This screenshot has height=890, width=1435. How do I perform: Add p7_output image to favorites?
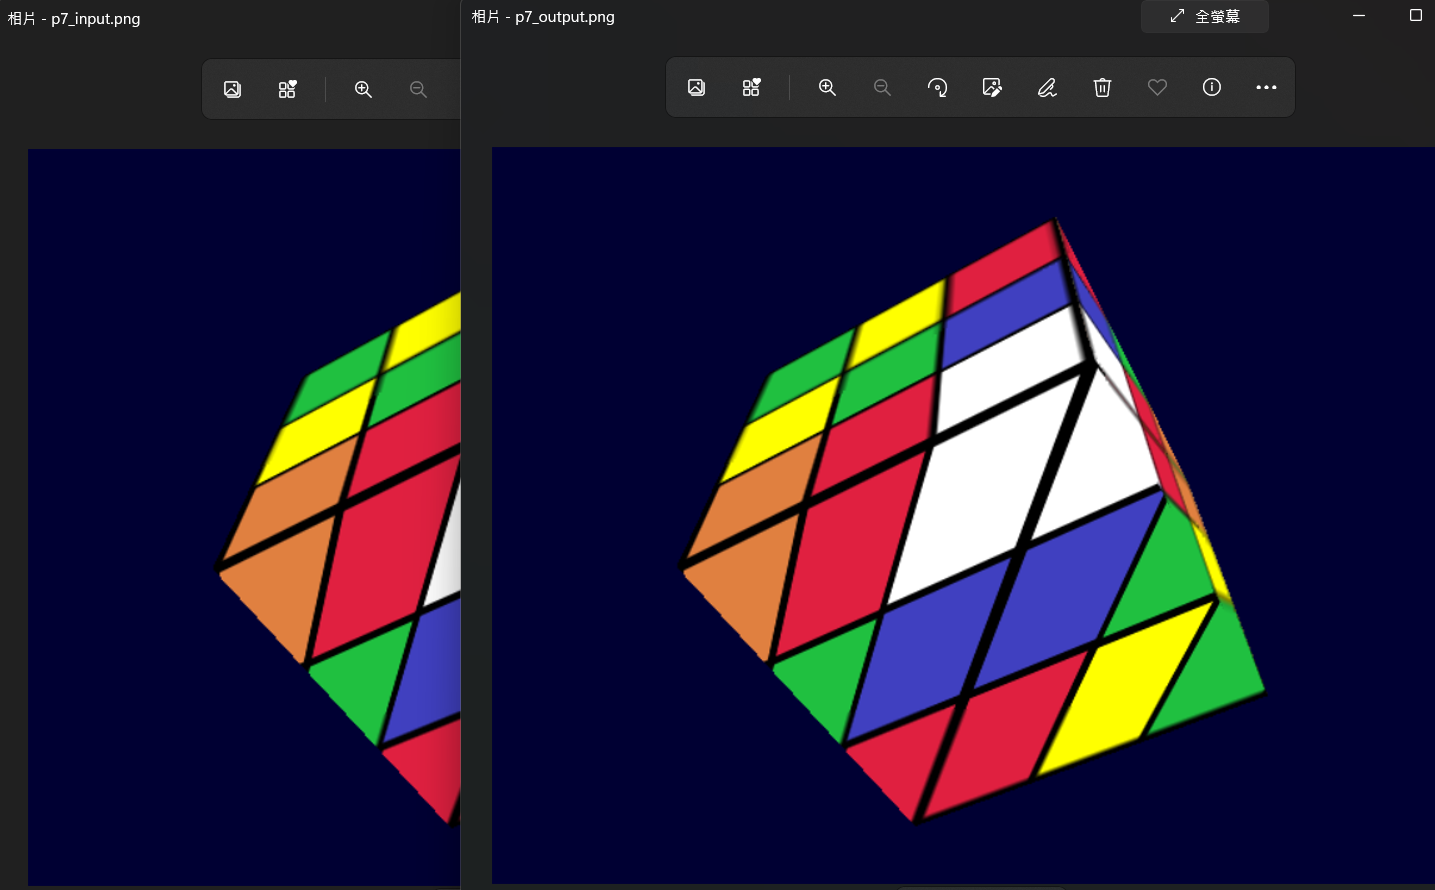pos(1157,87)
